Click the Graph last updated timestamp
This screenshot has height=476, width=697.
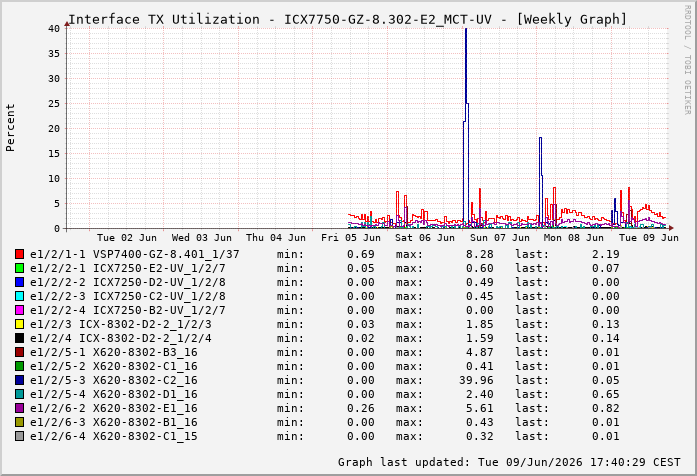(509, 462)
